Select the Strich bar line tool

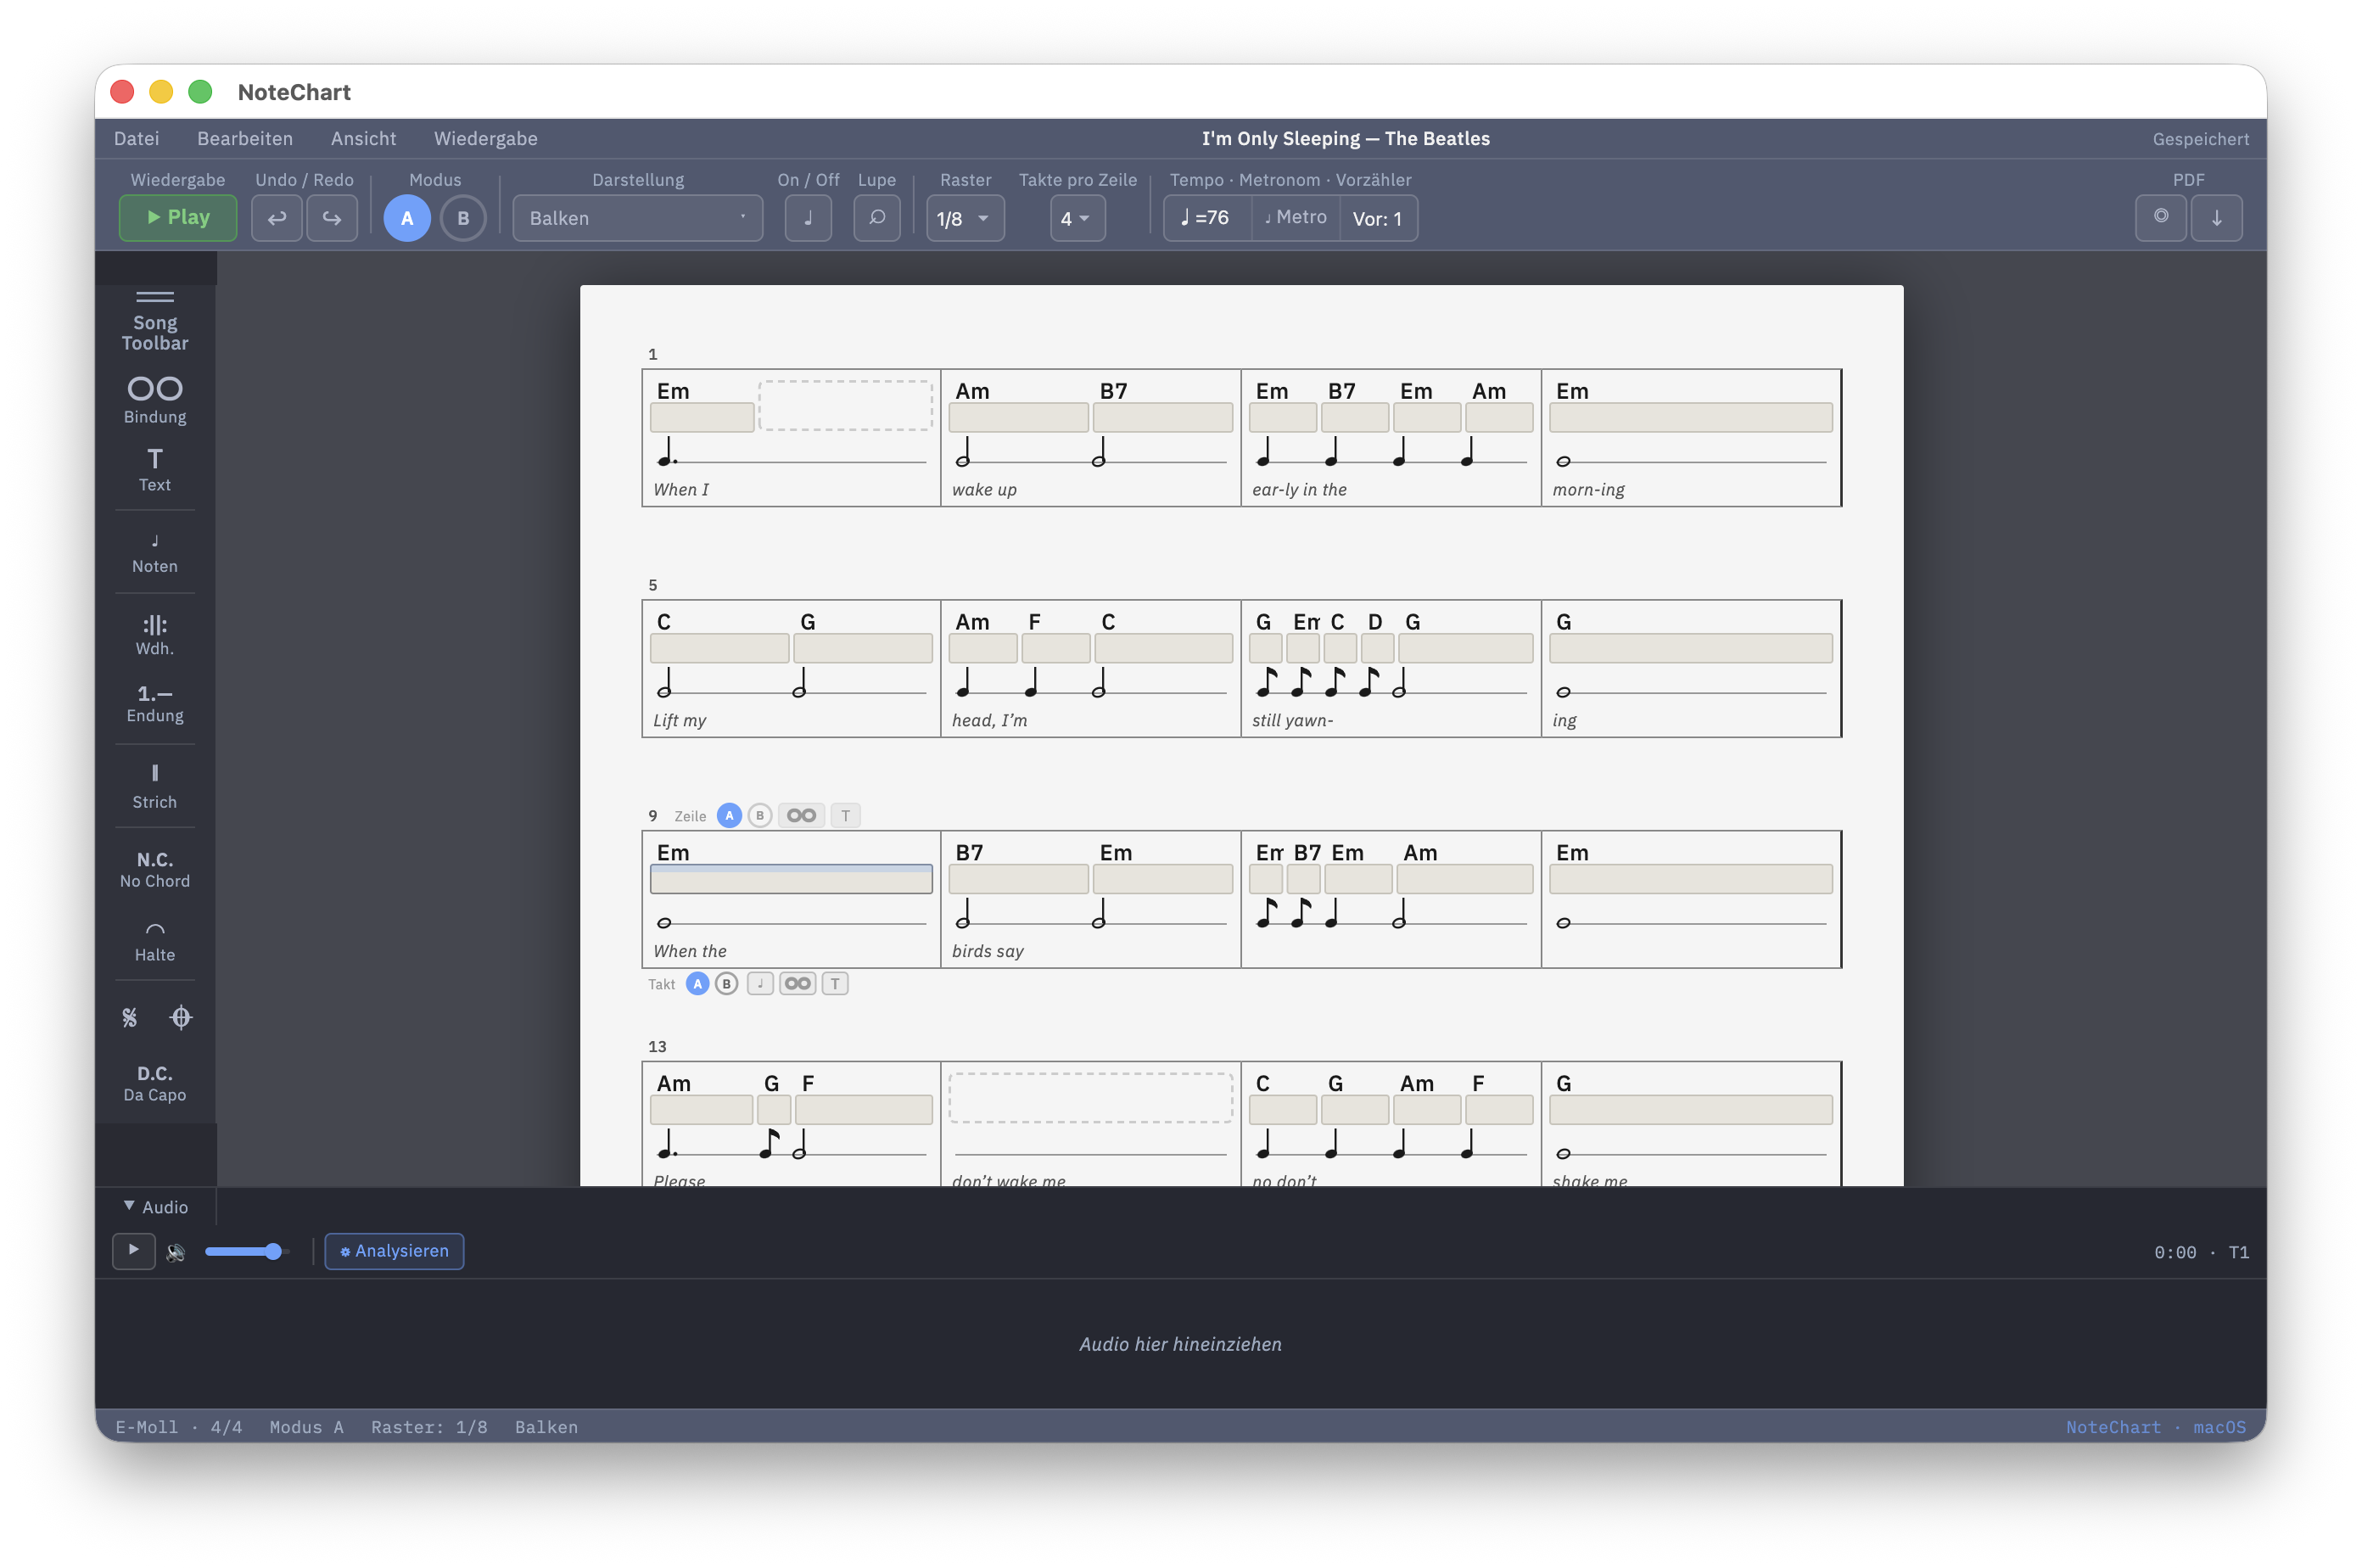[x=155, y=786]
